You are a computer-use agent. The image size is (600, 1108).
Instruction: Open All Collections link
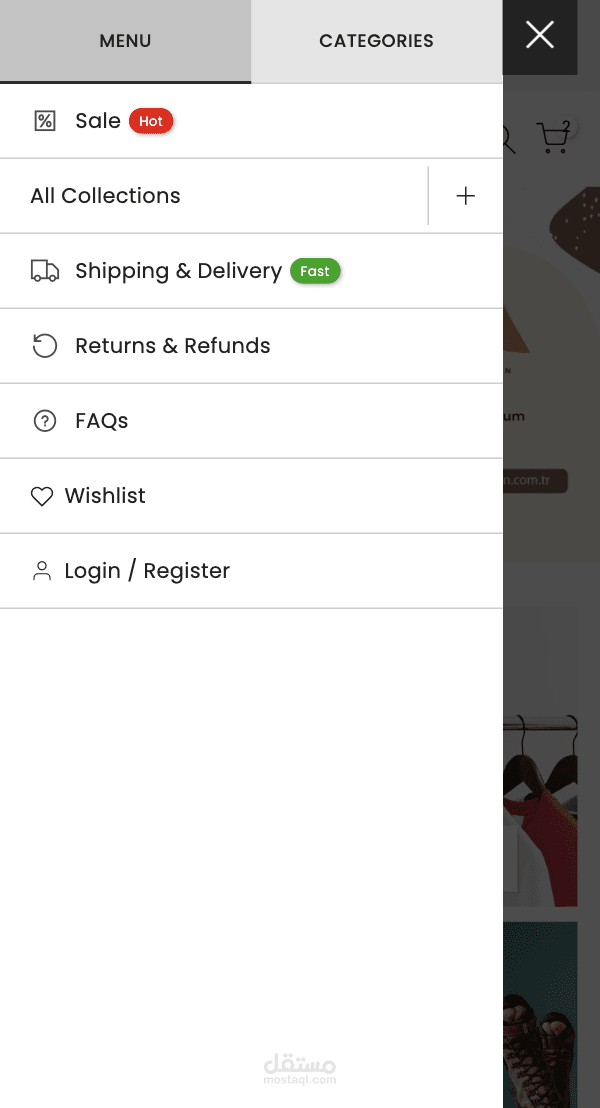point(105,196)
